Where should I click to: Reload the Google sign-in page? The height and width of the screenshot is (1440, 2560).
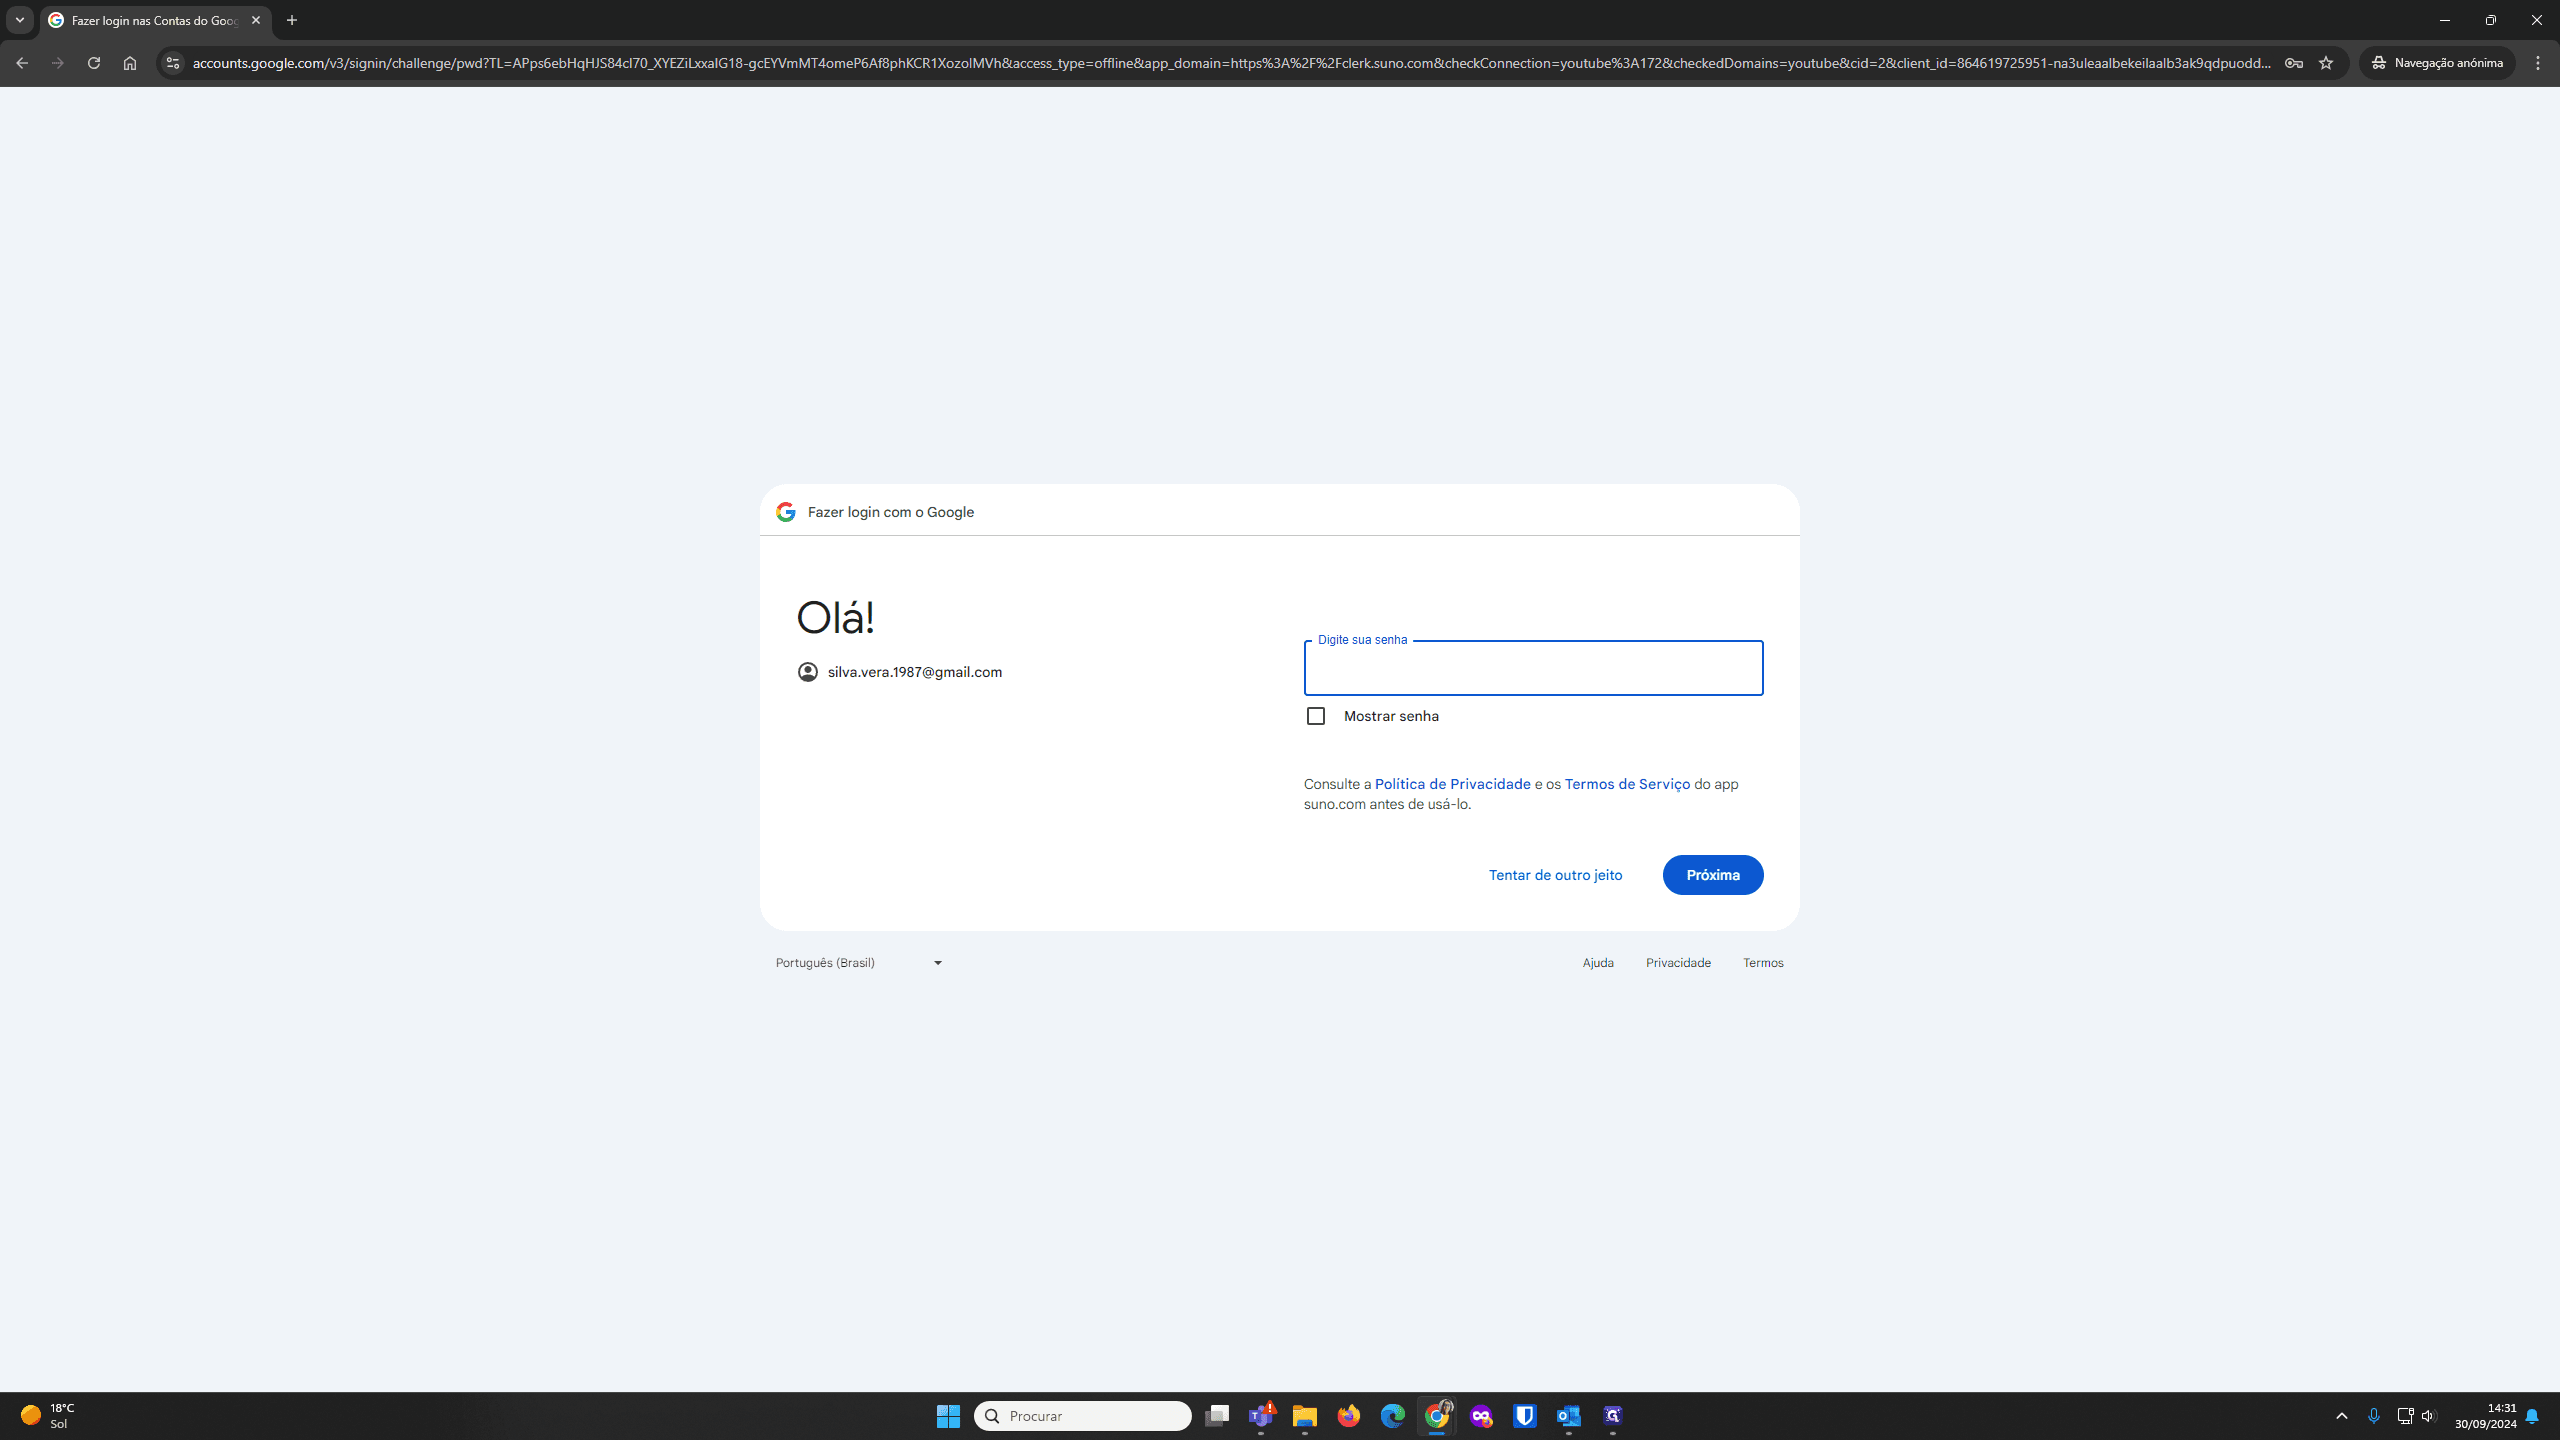click(94, 63)
